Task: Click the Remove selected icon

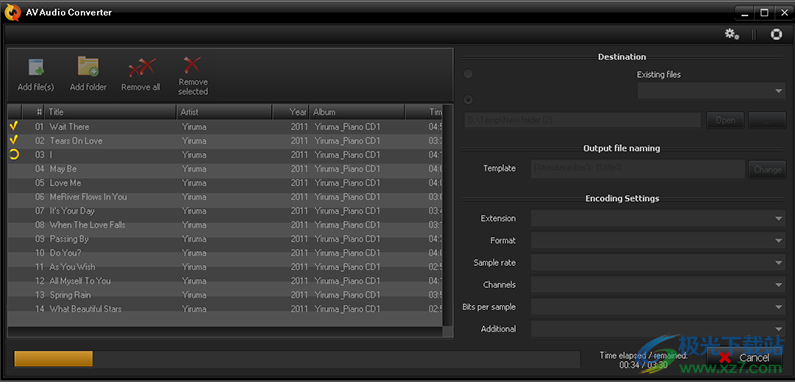Action: click(193, 64)
